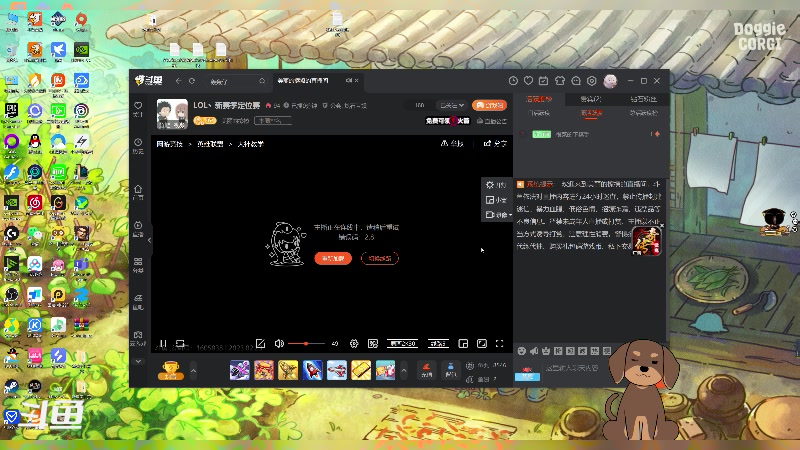Switch to the first chat panel tab
Screen dimensions: 800x450
coord(539,99)
